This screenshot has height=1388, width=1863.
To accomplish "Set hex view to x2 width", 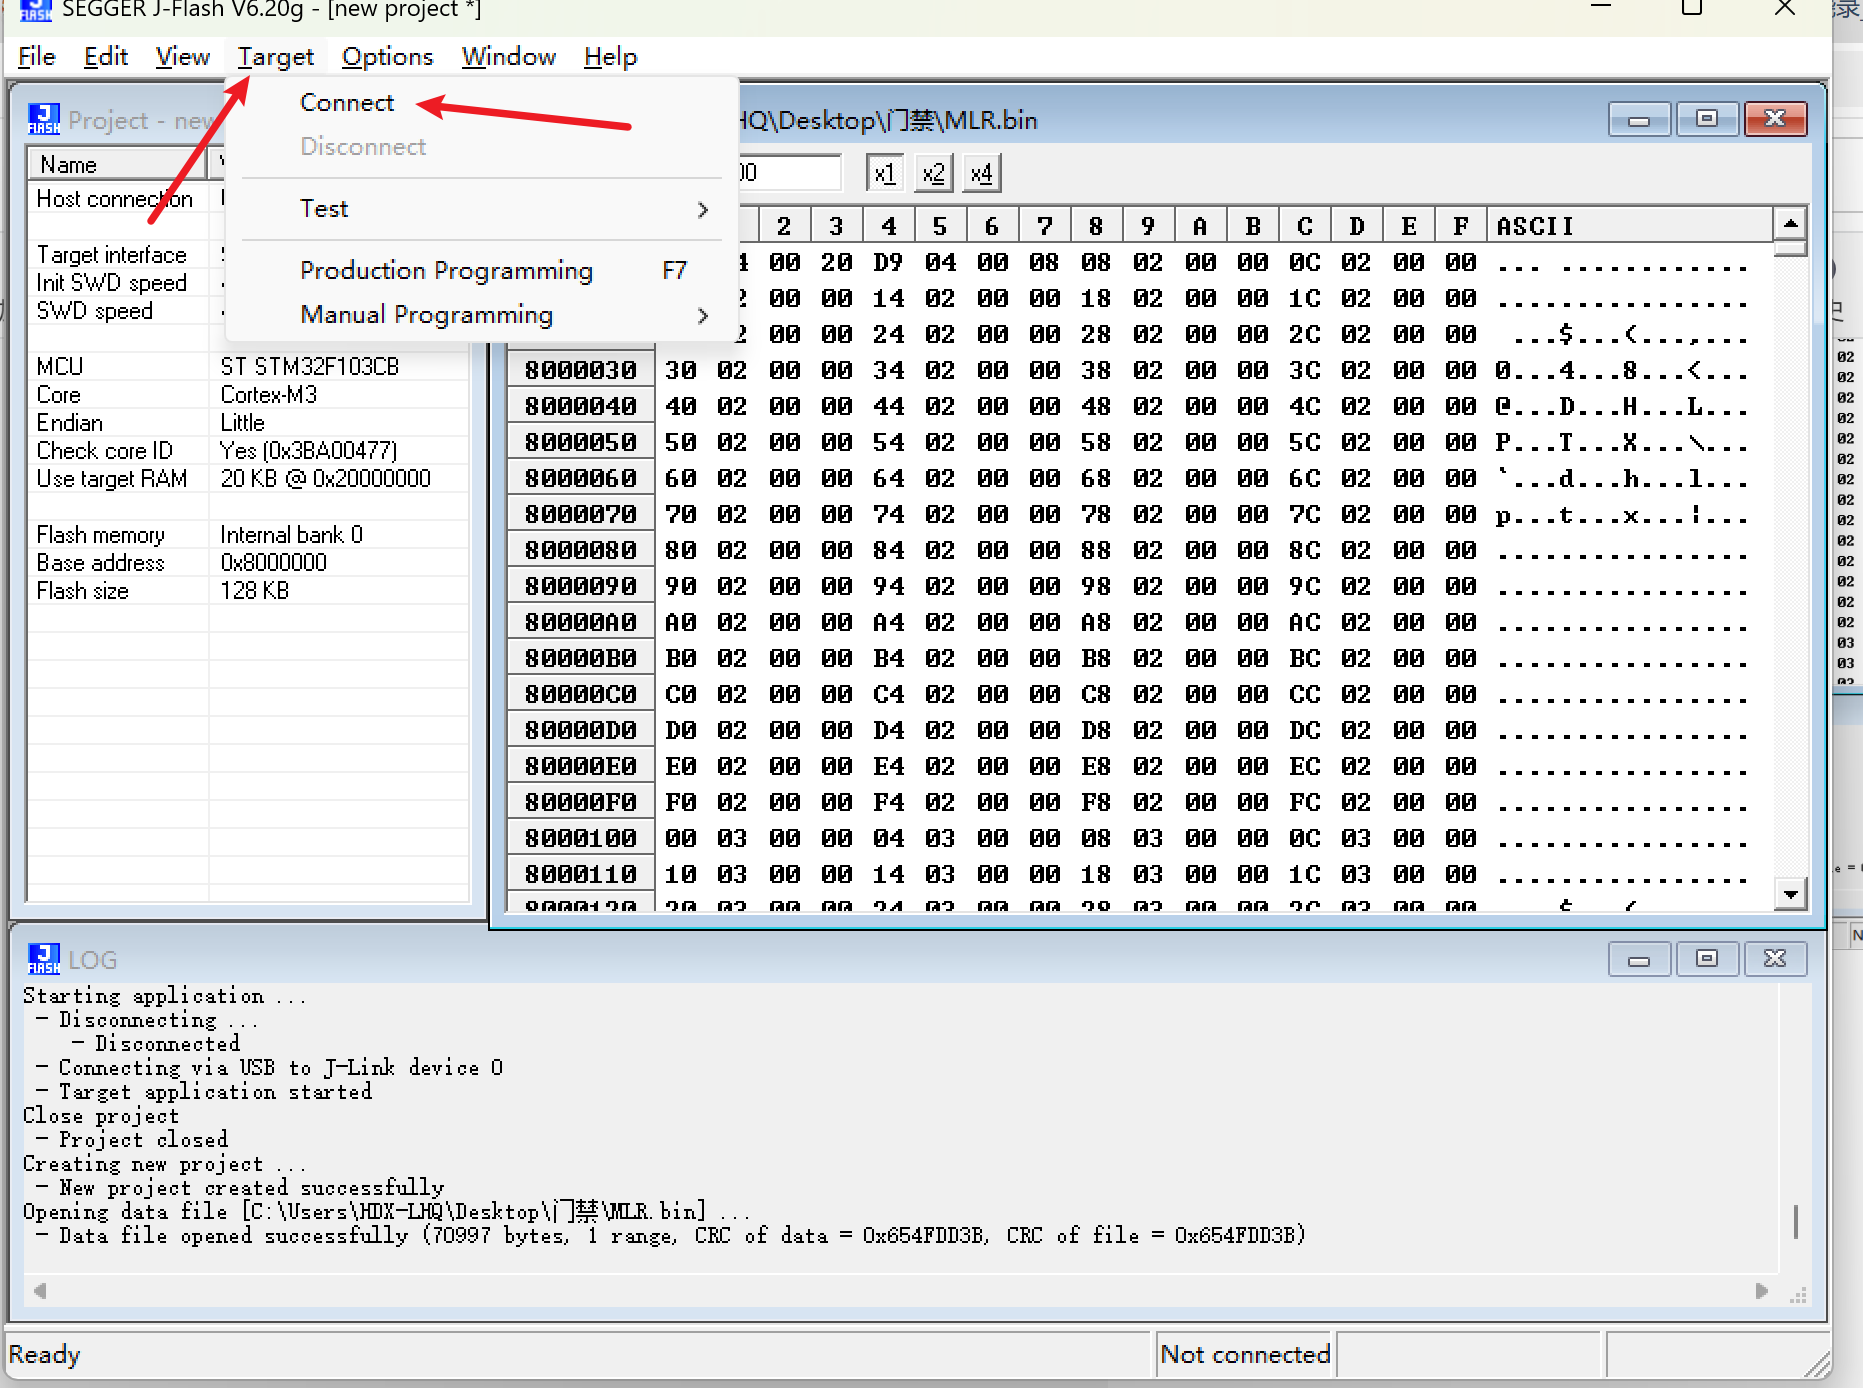I will [x=933, y=173].
